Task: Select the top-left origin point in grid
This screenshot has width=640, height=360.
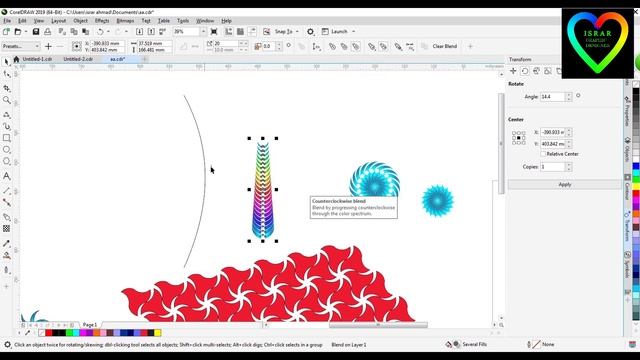Action: [x=514, y=133]
